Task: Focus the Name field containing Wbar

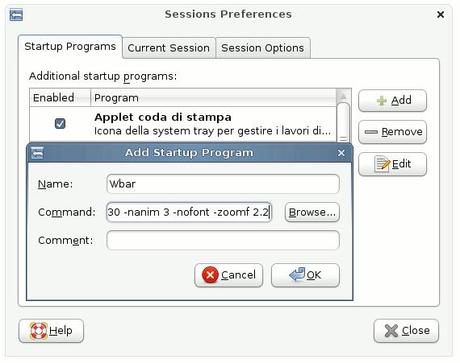Action: coord(223,184)
